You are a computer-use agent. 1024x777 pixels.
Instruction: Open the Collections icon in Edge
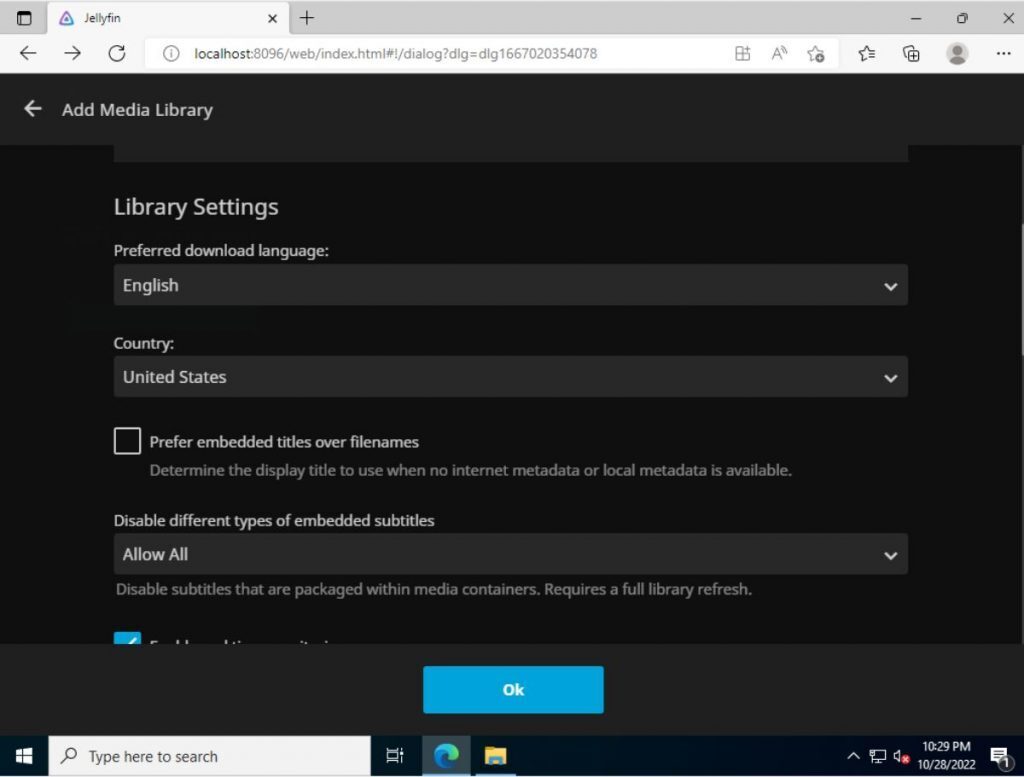[x=911, y=53]
